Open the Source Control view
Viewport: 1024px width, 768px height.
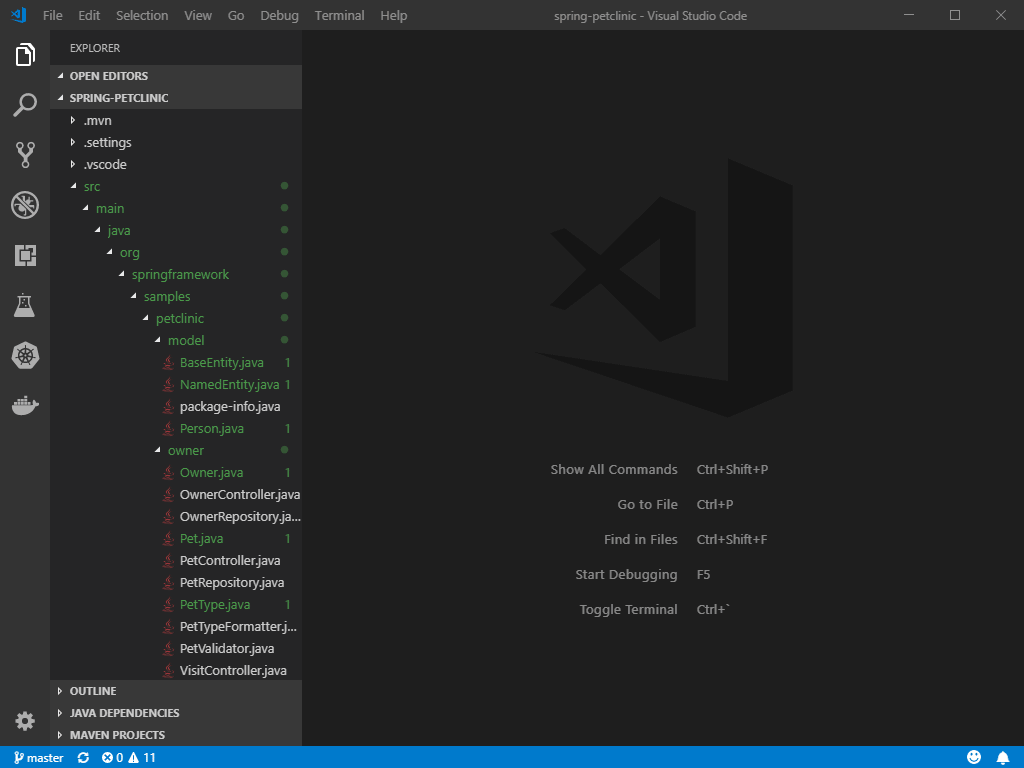pos(25,155)
